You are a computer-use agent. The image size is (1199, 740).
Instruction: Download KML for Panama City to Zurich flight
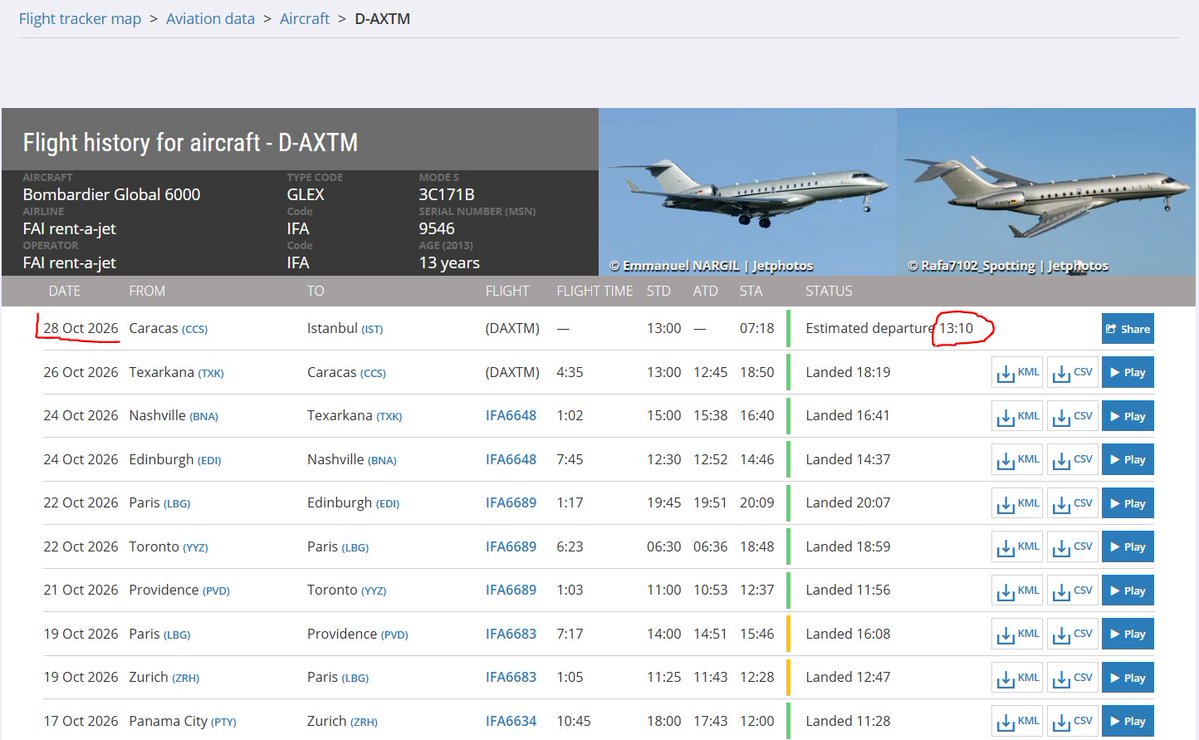(1018, 721)
